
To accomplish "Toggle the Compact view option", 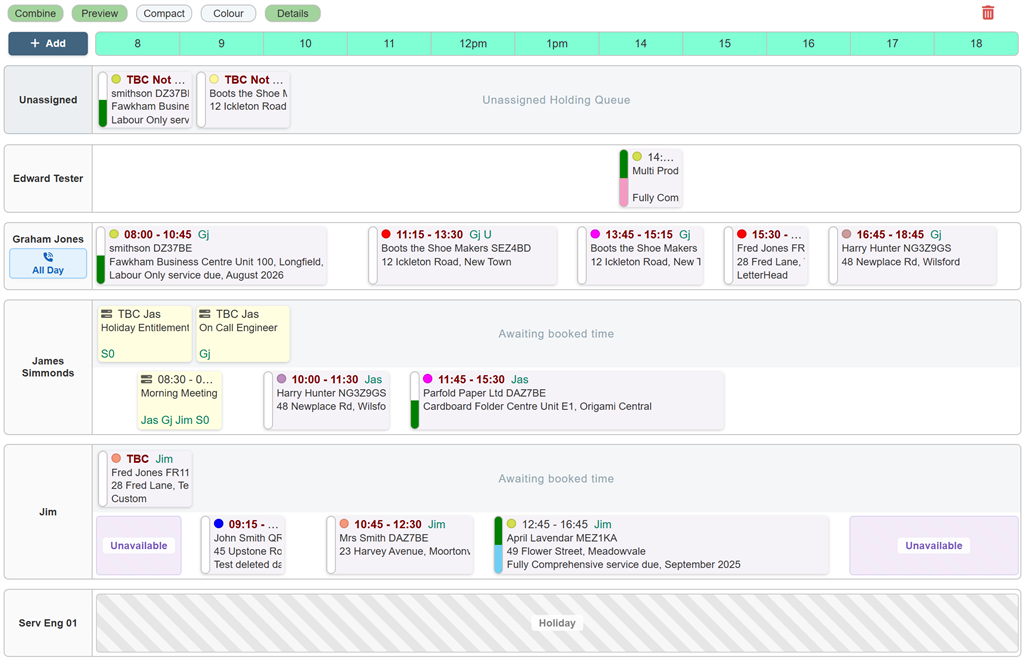I will coord(164,13).
